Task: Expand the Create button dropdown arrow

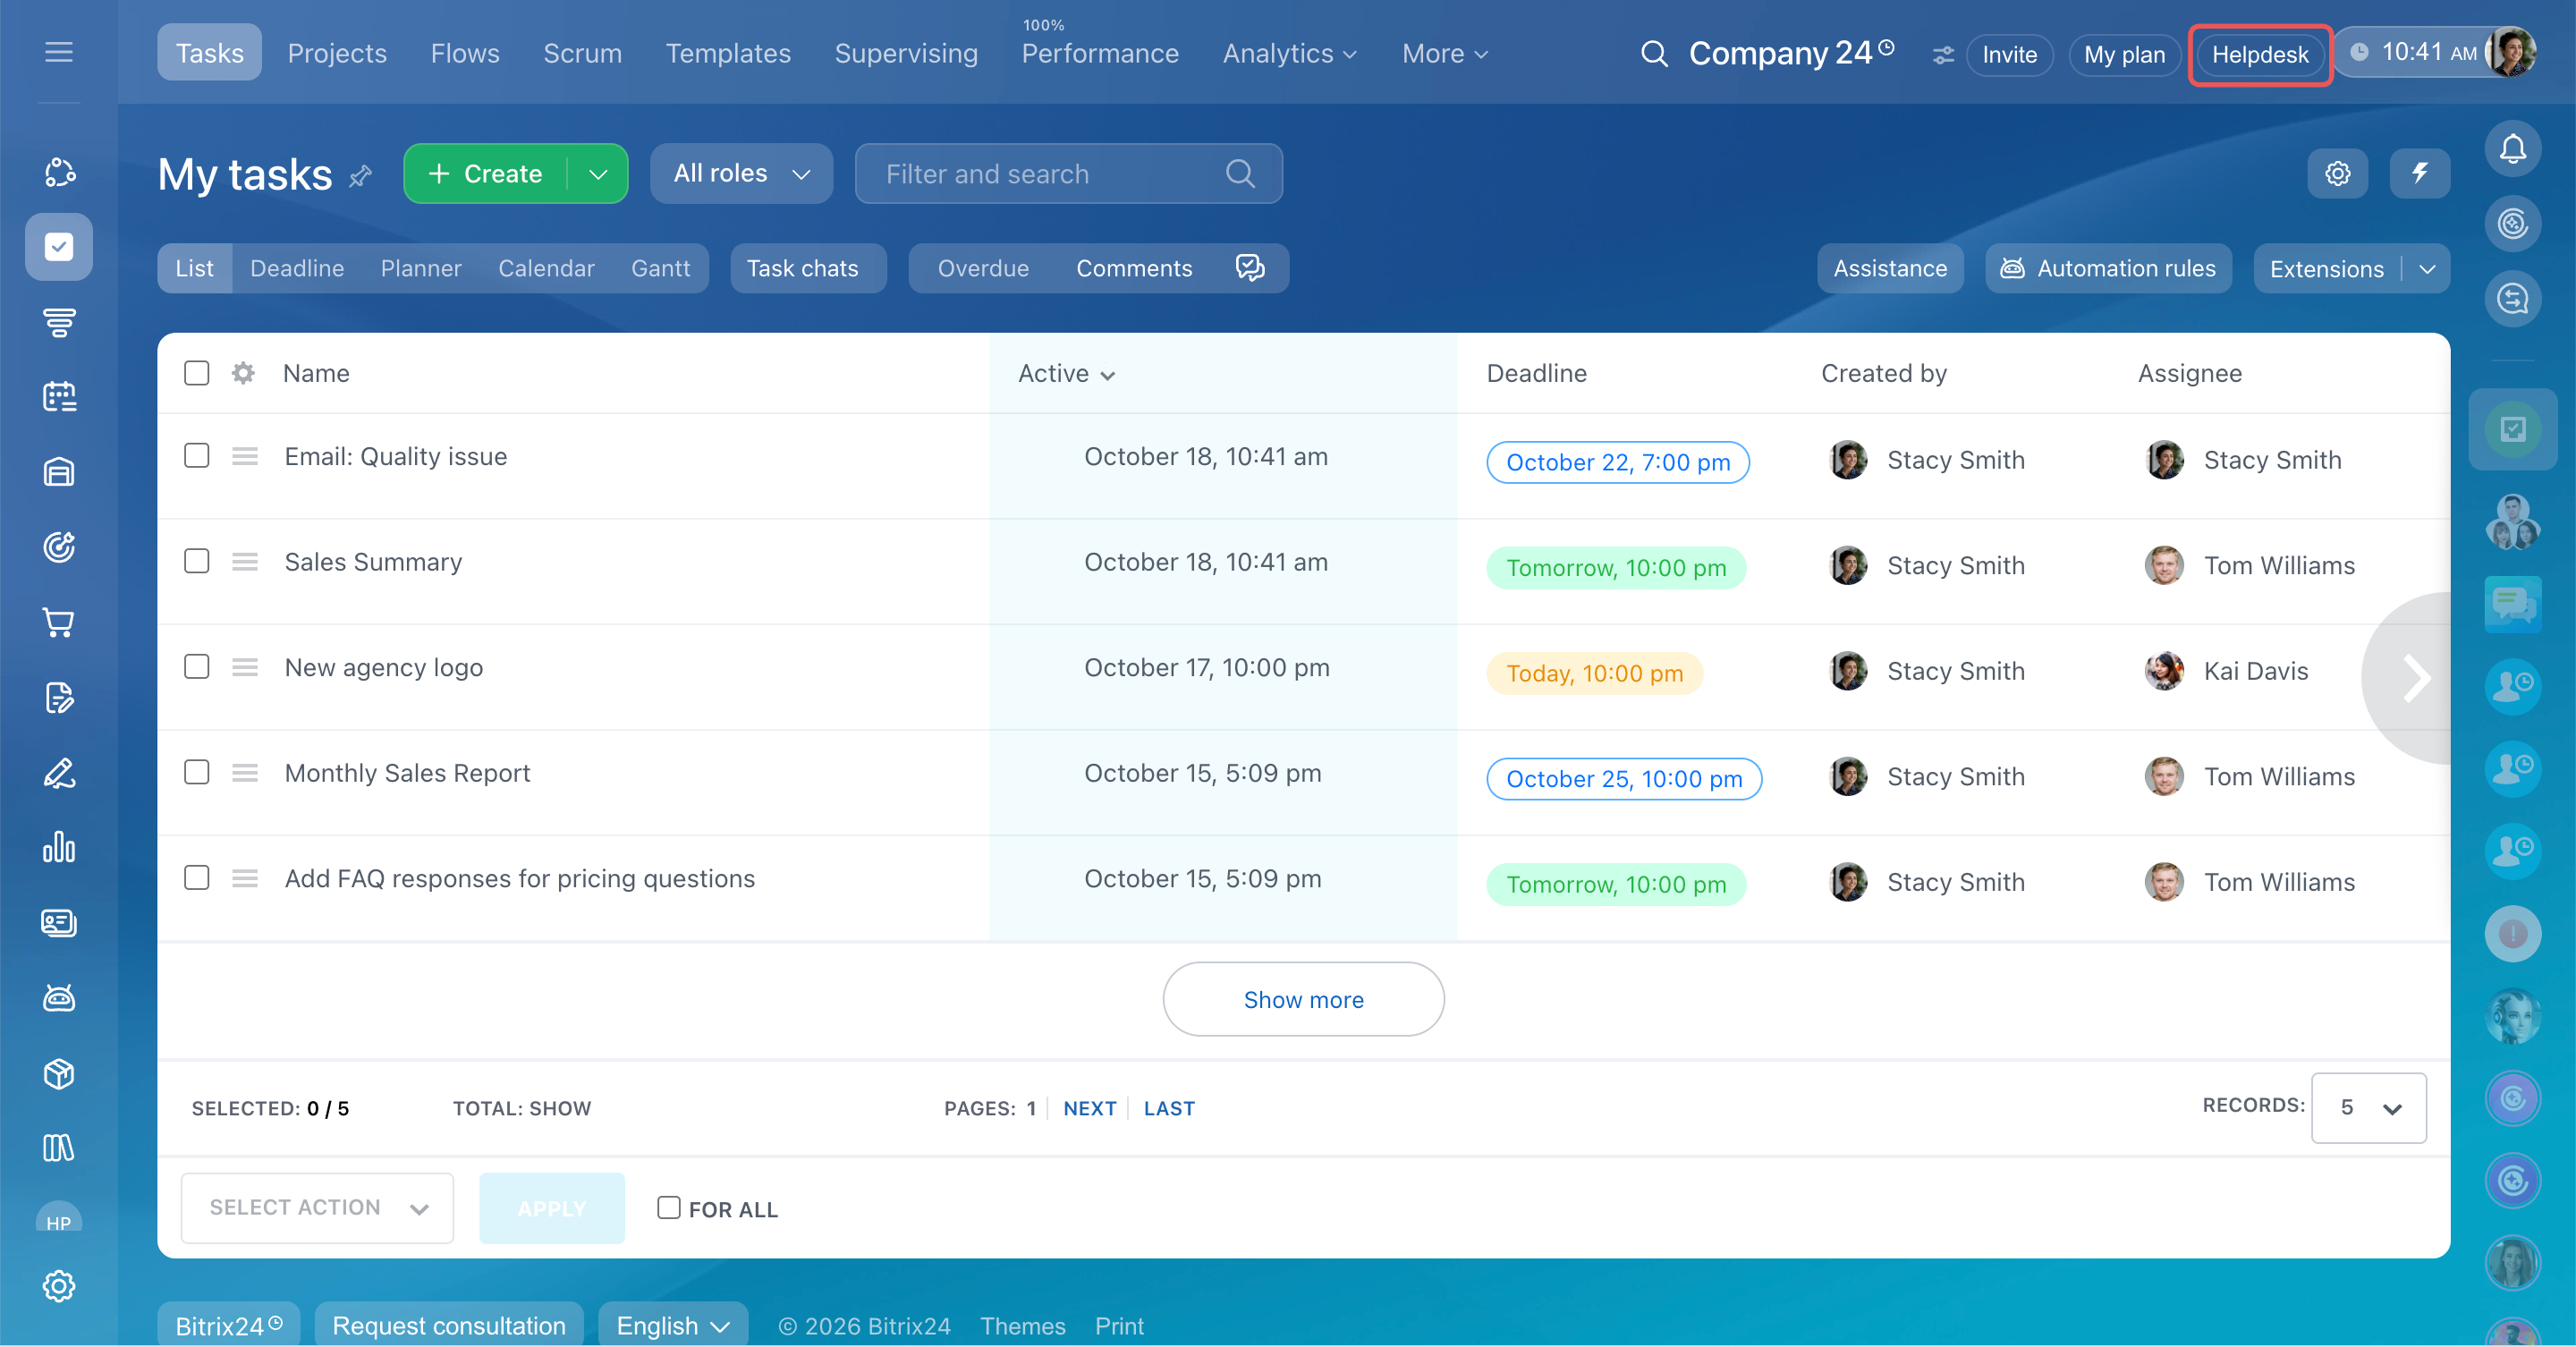Action: pos(598,174)
